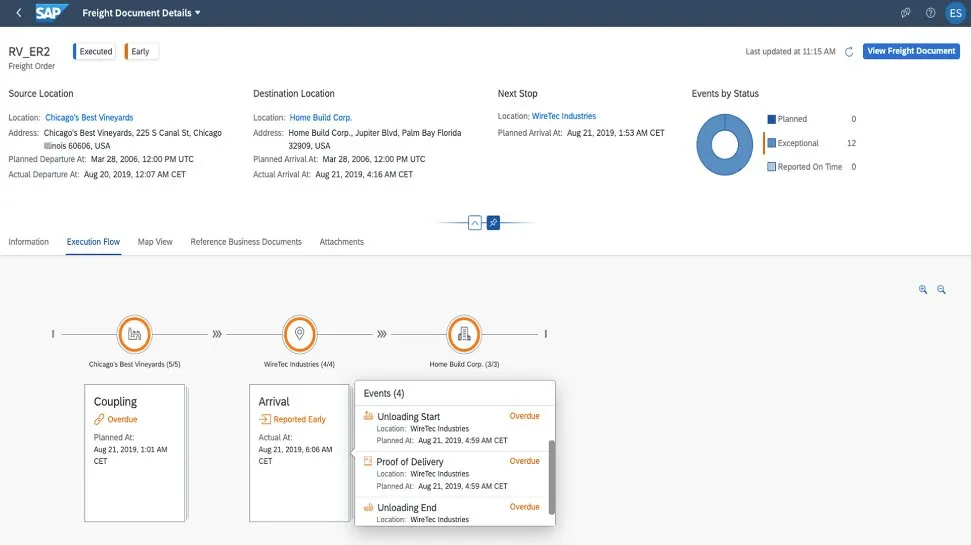Click the View Freight Document button
Viewport: 971px width, 545px height.
(x=911, y=51)
